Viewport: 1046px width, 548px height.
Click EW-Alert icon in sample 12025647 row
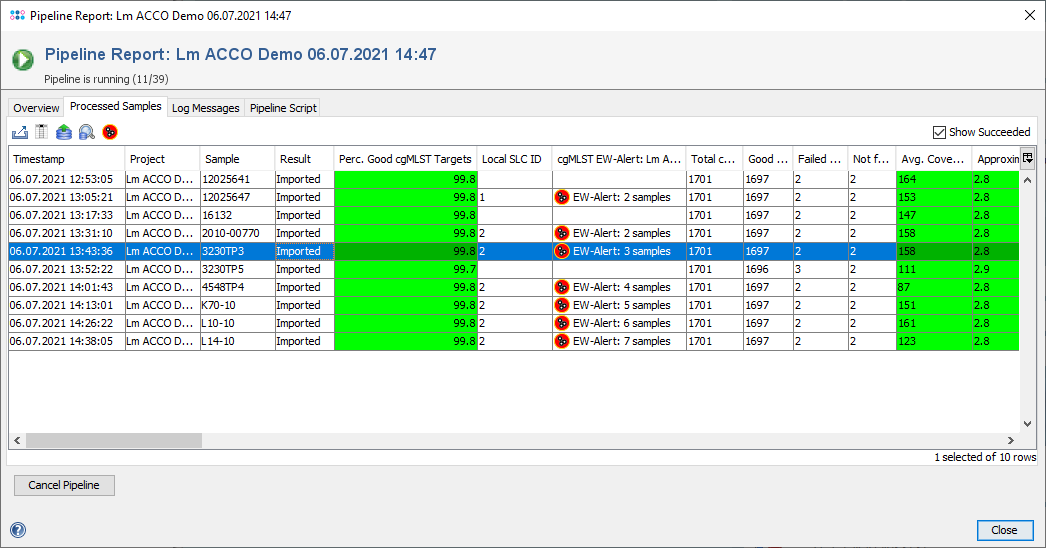pos(562,197)
